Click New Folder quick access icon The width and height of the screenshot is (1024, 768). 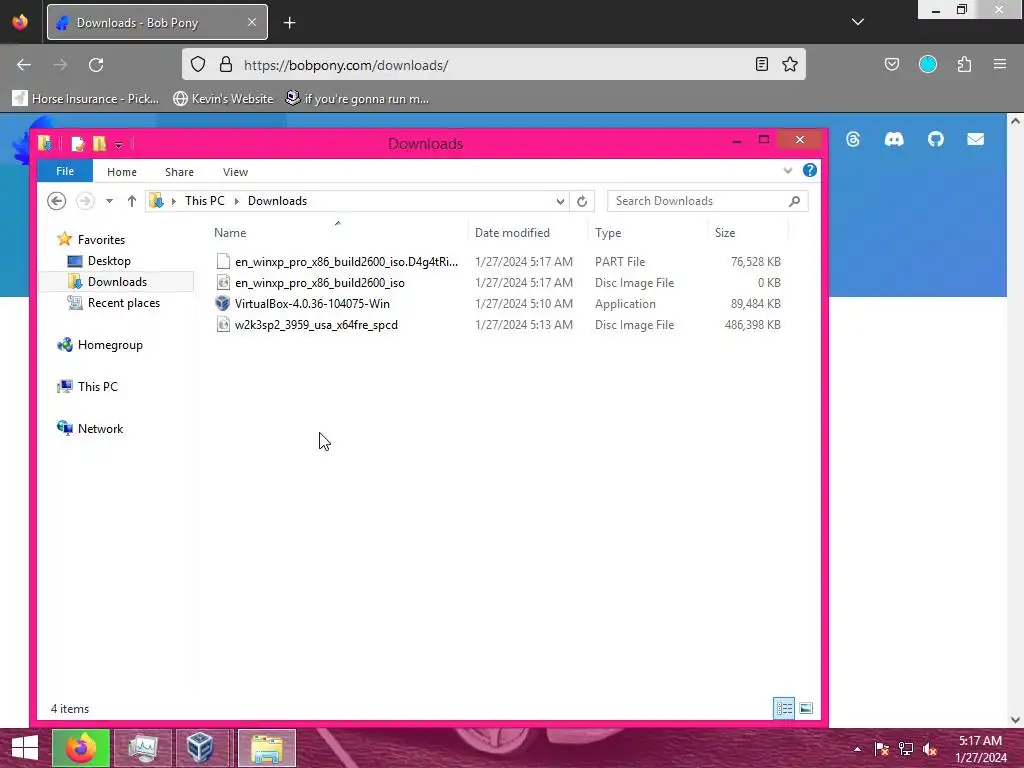(99, 144)
